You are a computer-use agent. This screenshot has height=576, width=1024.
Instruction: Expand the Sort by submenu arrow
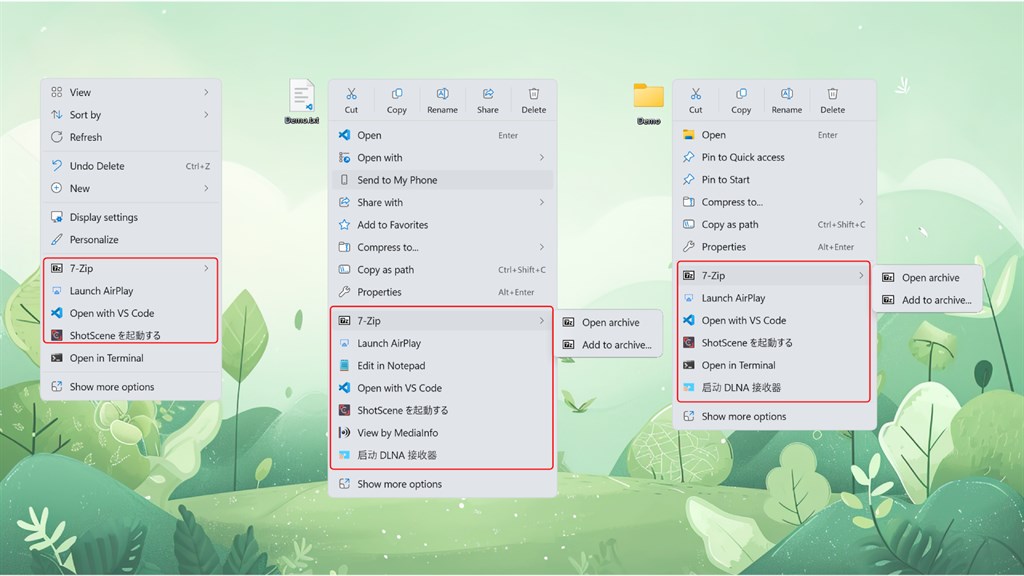click(206, 115)
